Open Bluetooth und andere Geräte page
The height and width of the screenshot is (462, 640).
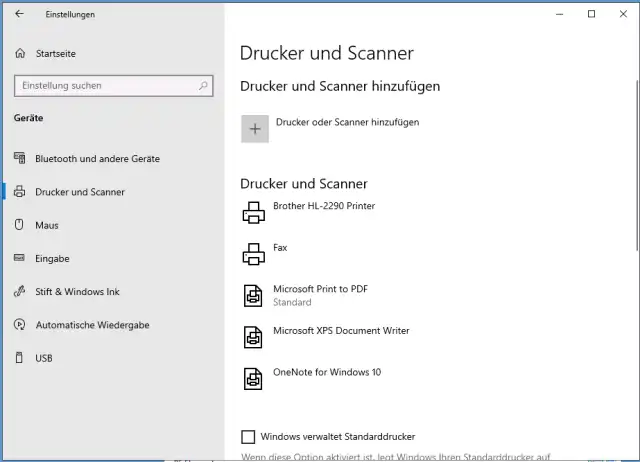(x=97, y=158)
